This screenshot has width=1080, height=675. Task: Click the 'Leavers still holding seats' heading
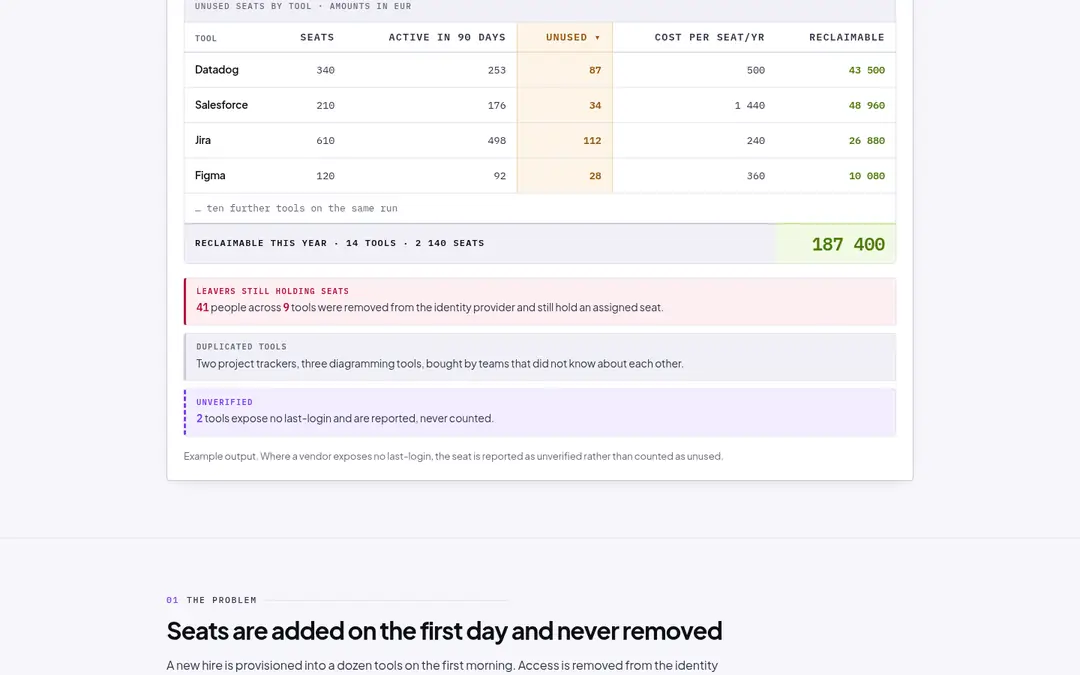coord(273,291)
